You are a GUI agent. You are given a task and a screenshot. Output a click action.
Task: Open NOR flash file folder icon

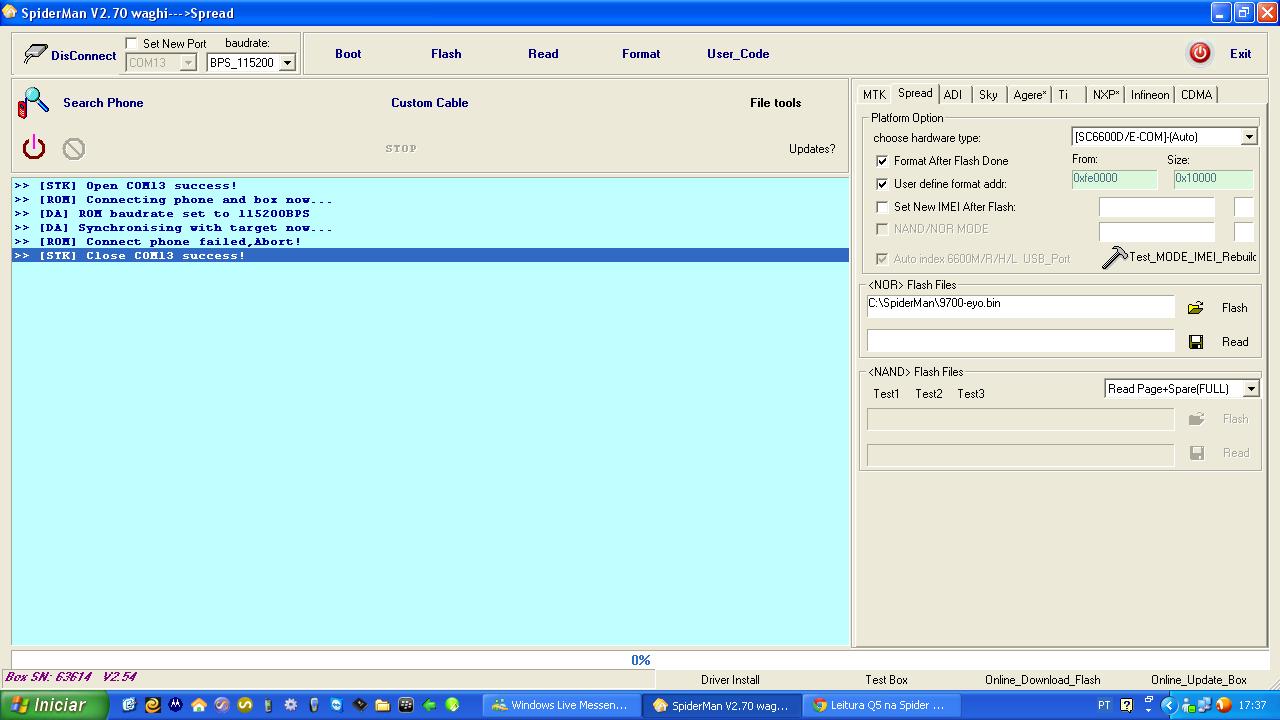pyautogui.click(x=1195, y=308)
